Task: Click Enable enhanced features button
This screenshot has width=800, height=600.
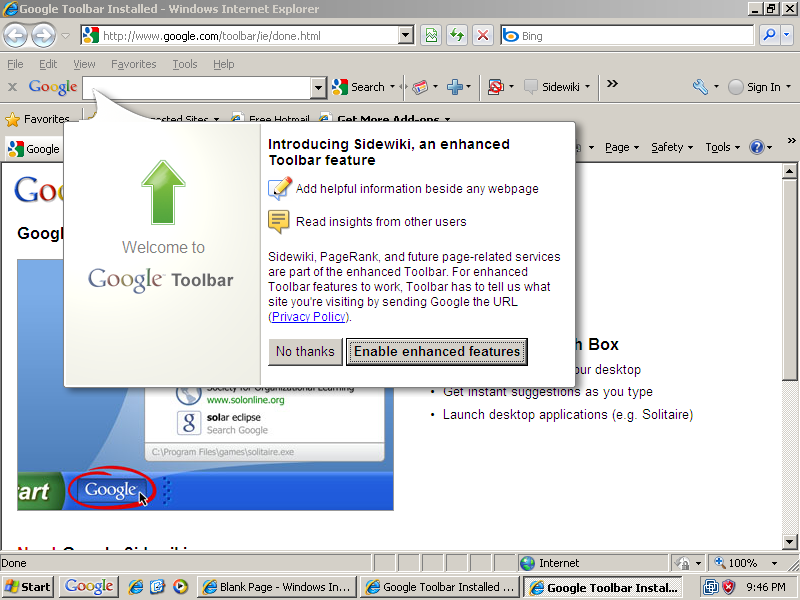Action: point(437,352)
